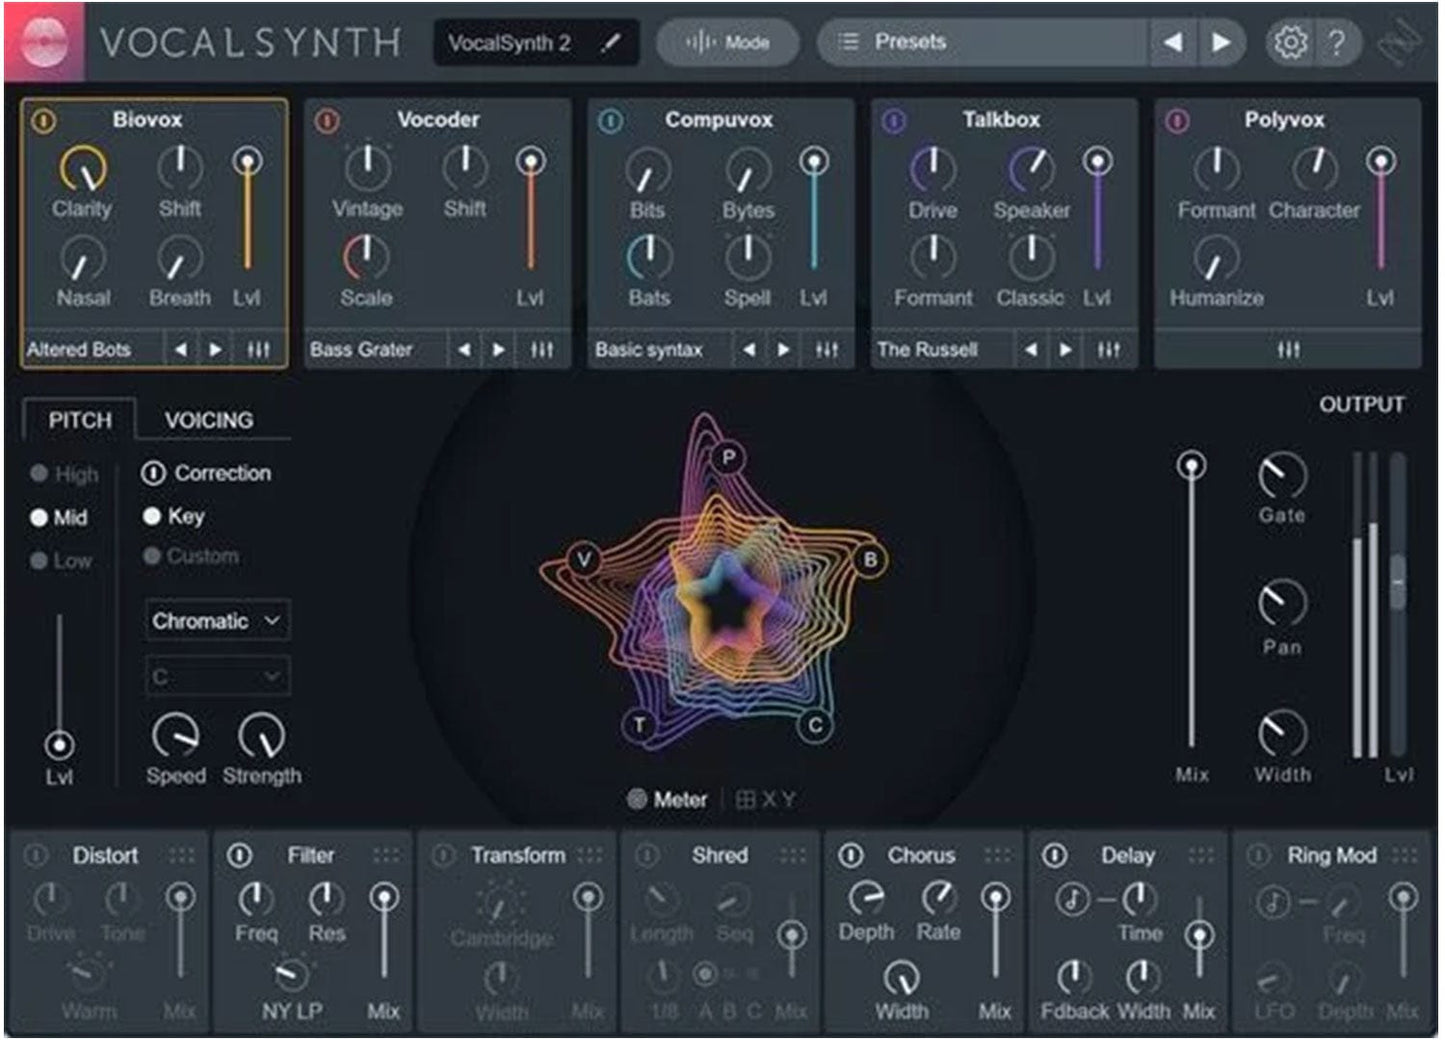
Task: Switch to the VOICING tab
Action: click(209, 420)
